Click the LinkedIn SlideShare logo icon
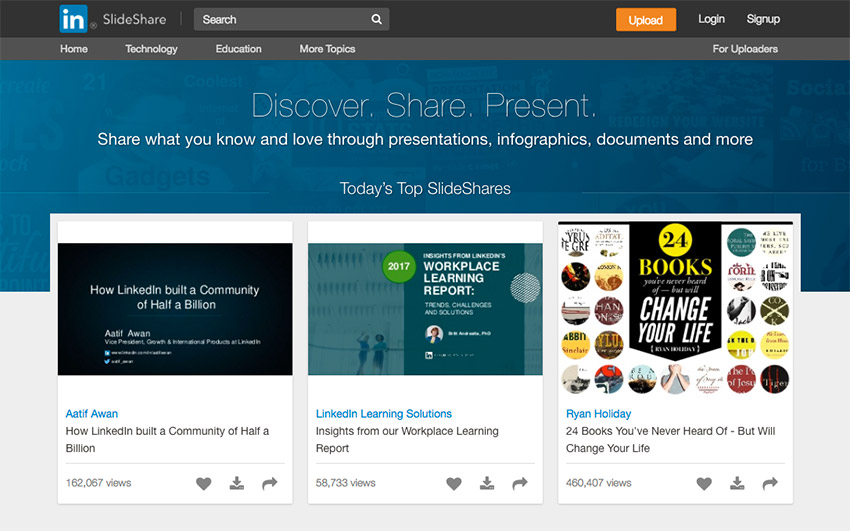Screen dimensions: 850x531 73,19
